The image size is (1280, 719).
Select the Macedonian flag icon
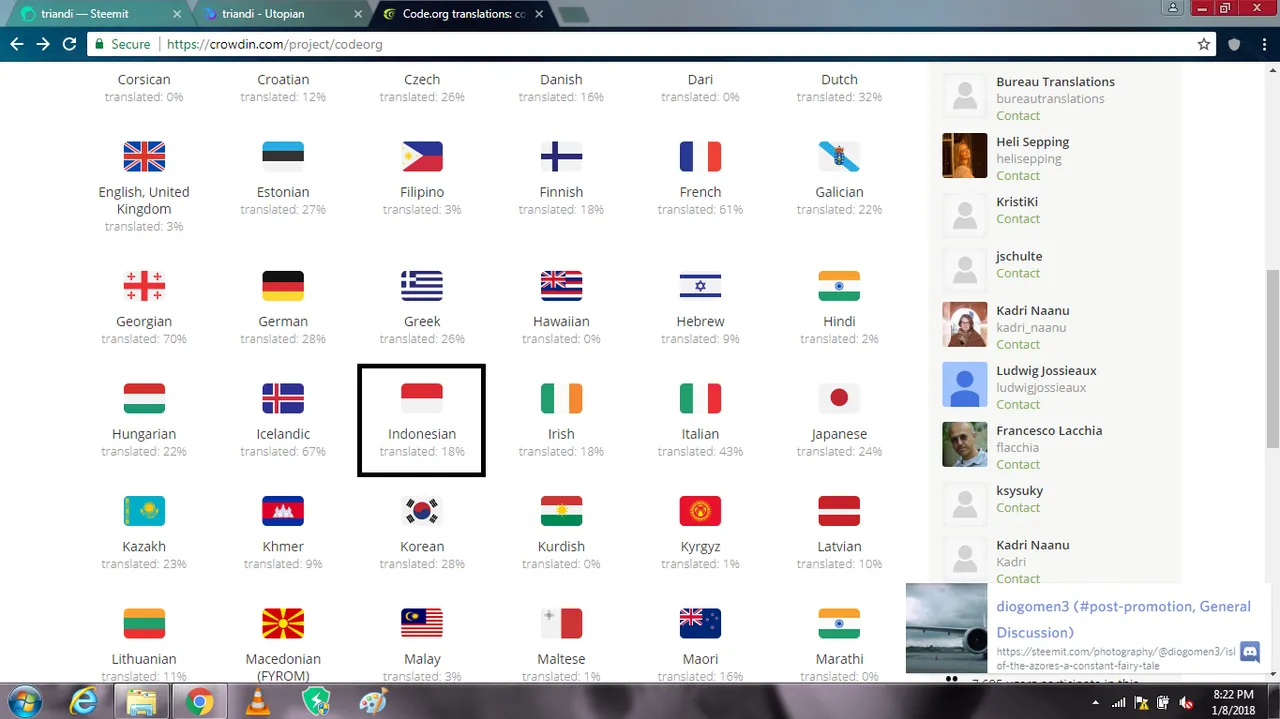pyautogui.click(x=283, y=623)
